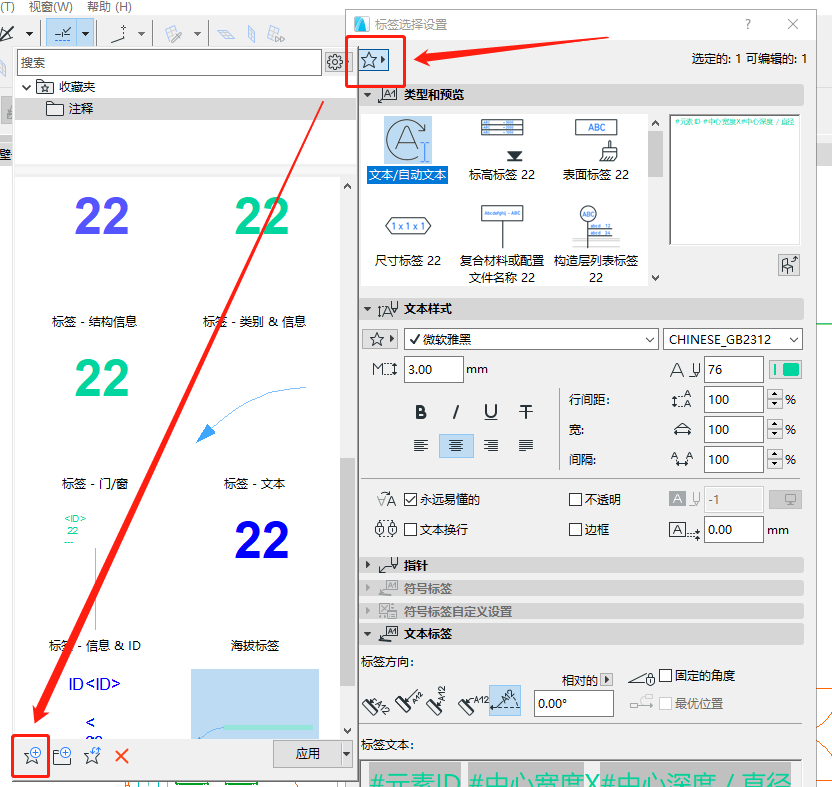Click frame offset 0.00 mm field
The width and height of the screenshot is (832, 787).
[x=733, y=530]
